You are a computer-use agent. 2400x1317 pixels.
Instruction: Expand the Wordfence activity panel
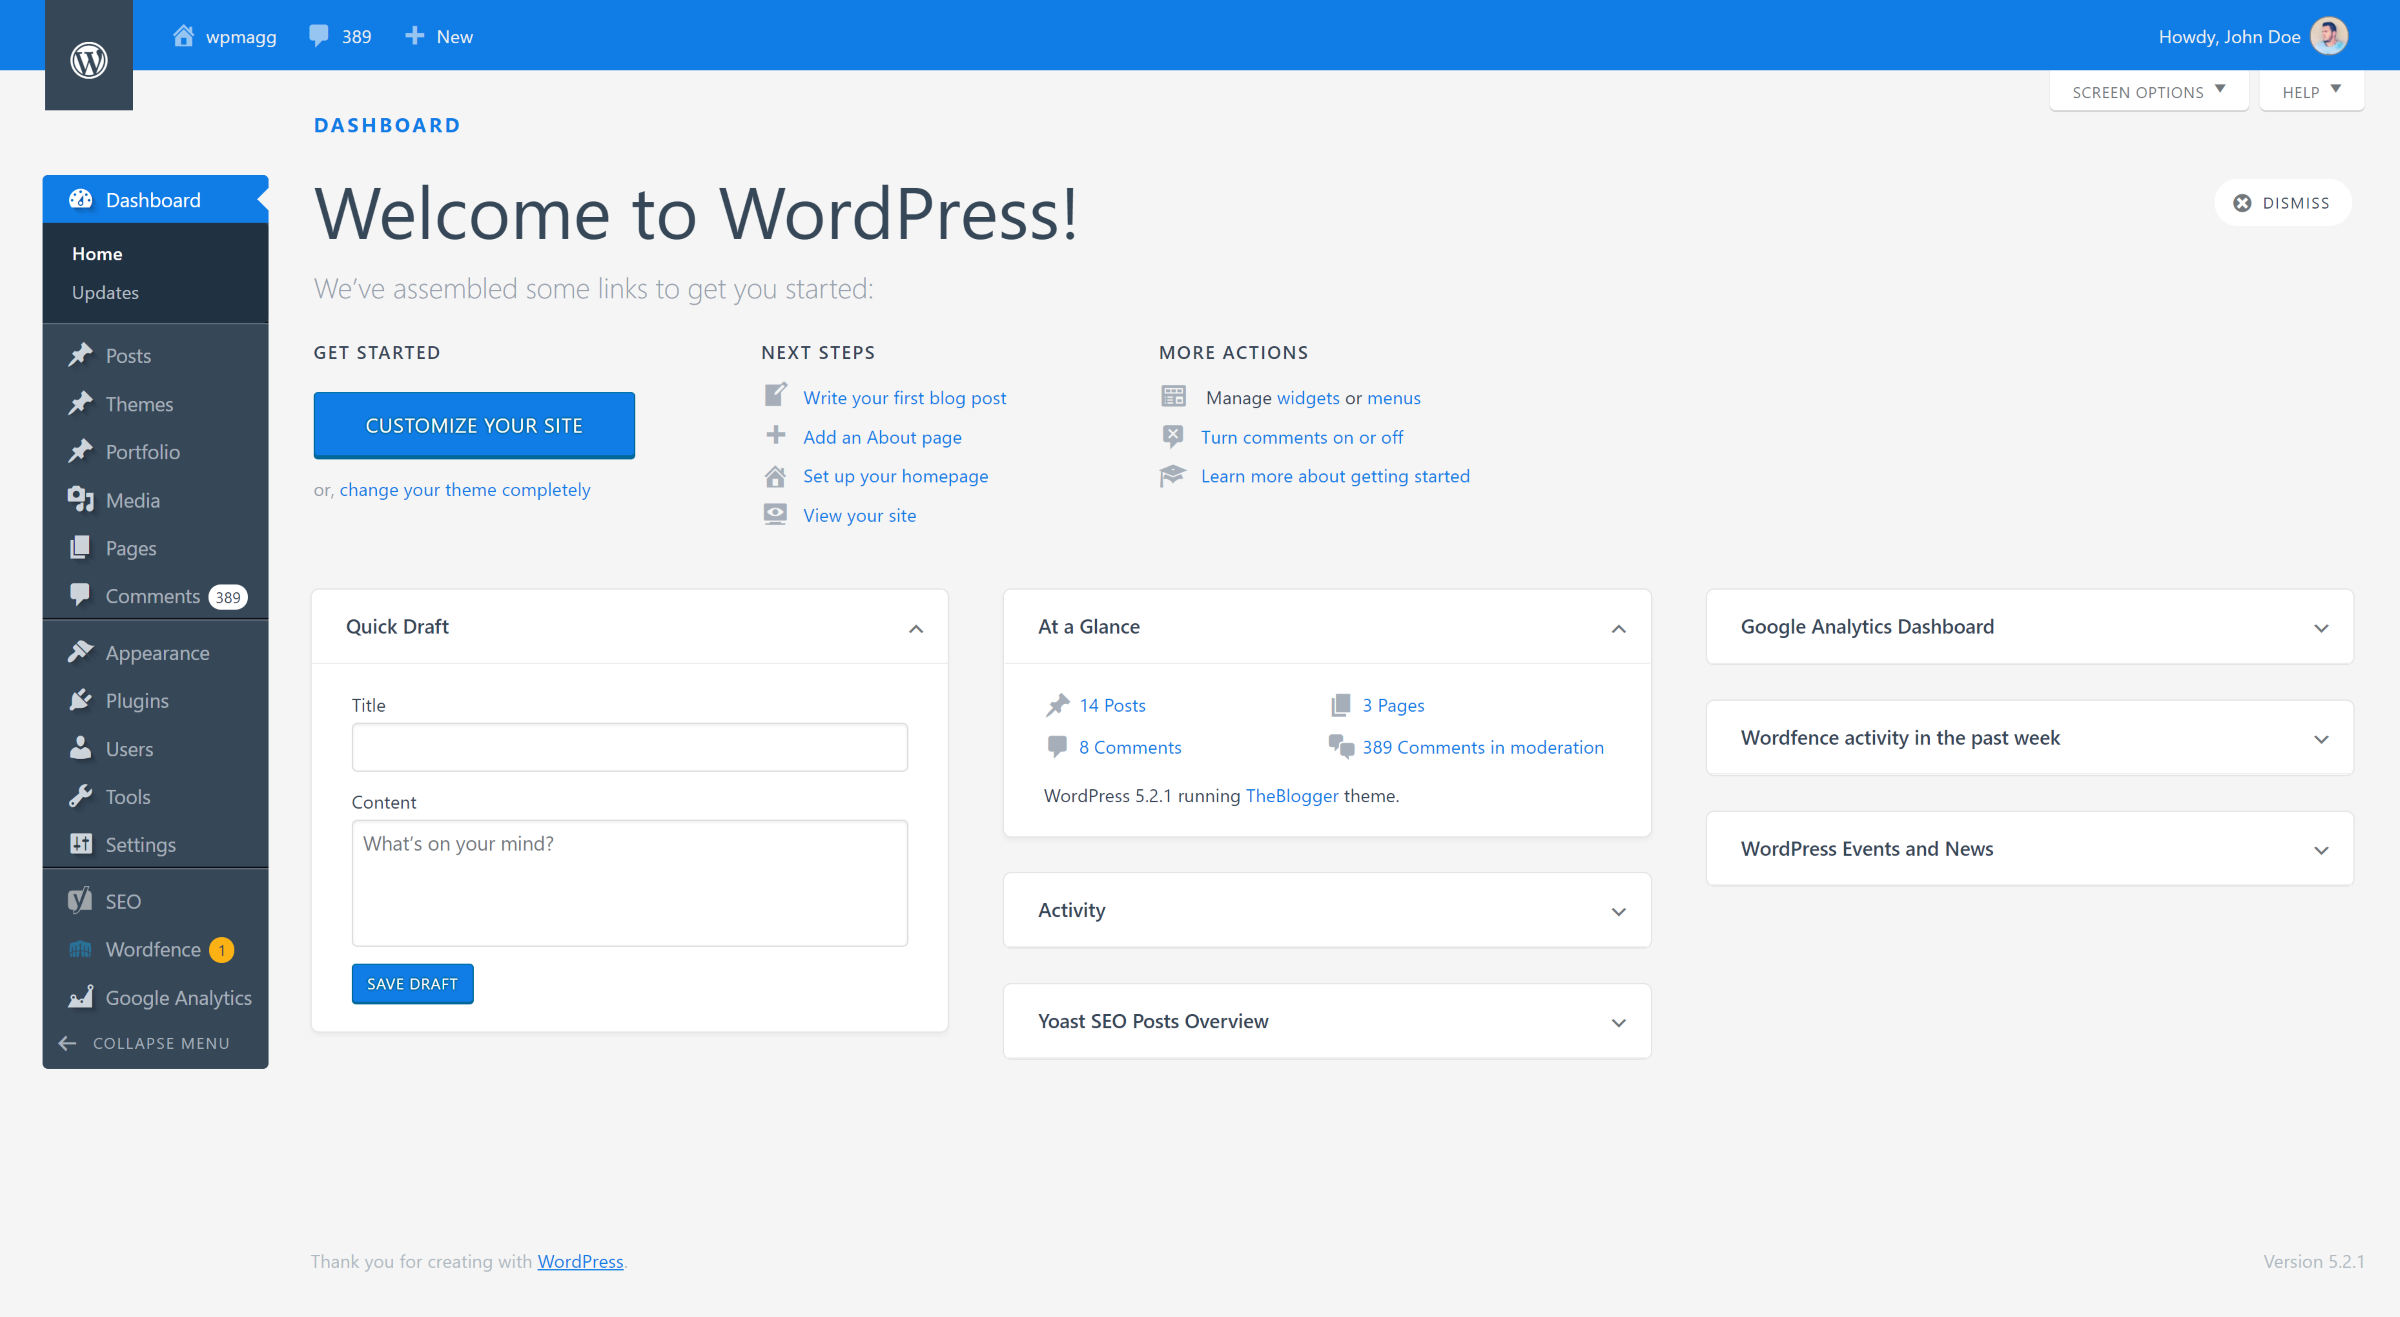pyautogui.click(x=2322, y=738)
